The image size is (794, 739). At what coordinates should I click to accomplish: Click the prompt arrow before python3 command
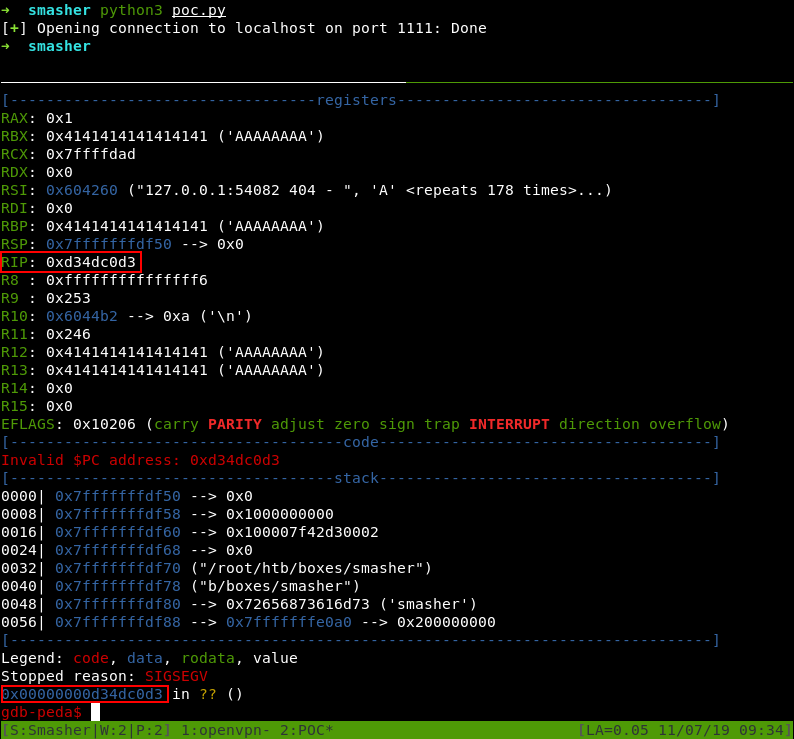6,10
